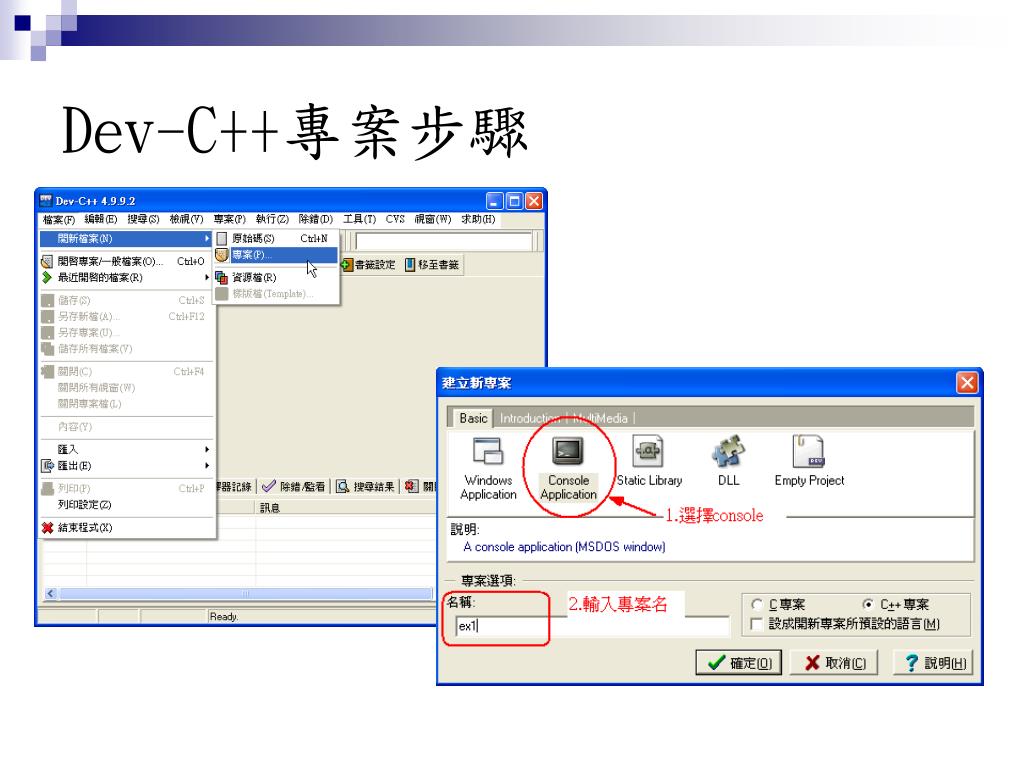The height and width of the screenshot is (768, 1024).
Task: Pick the Empty Project icon
Action: 808,451
